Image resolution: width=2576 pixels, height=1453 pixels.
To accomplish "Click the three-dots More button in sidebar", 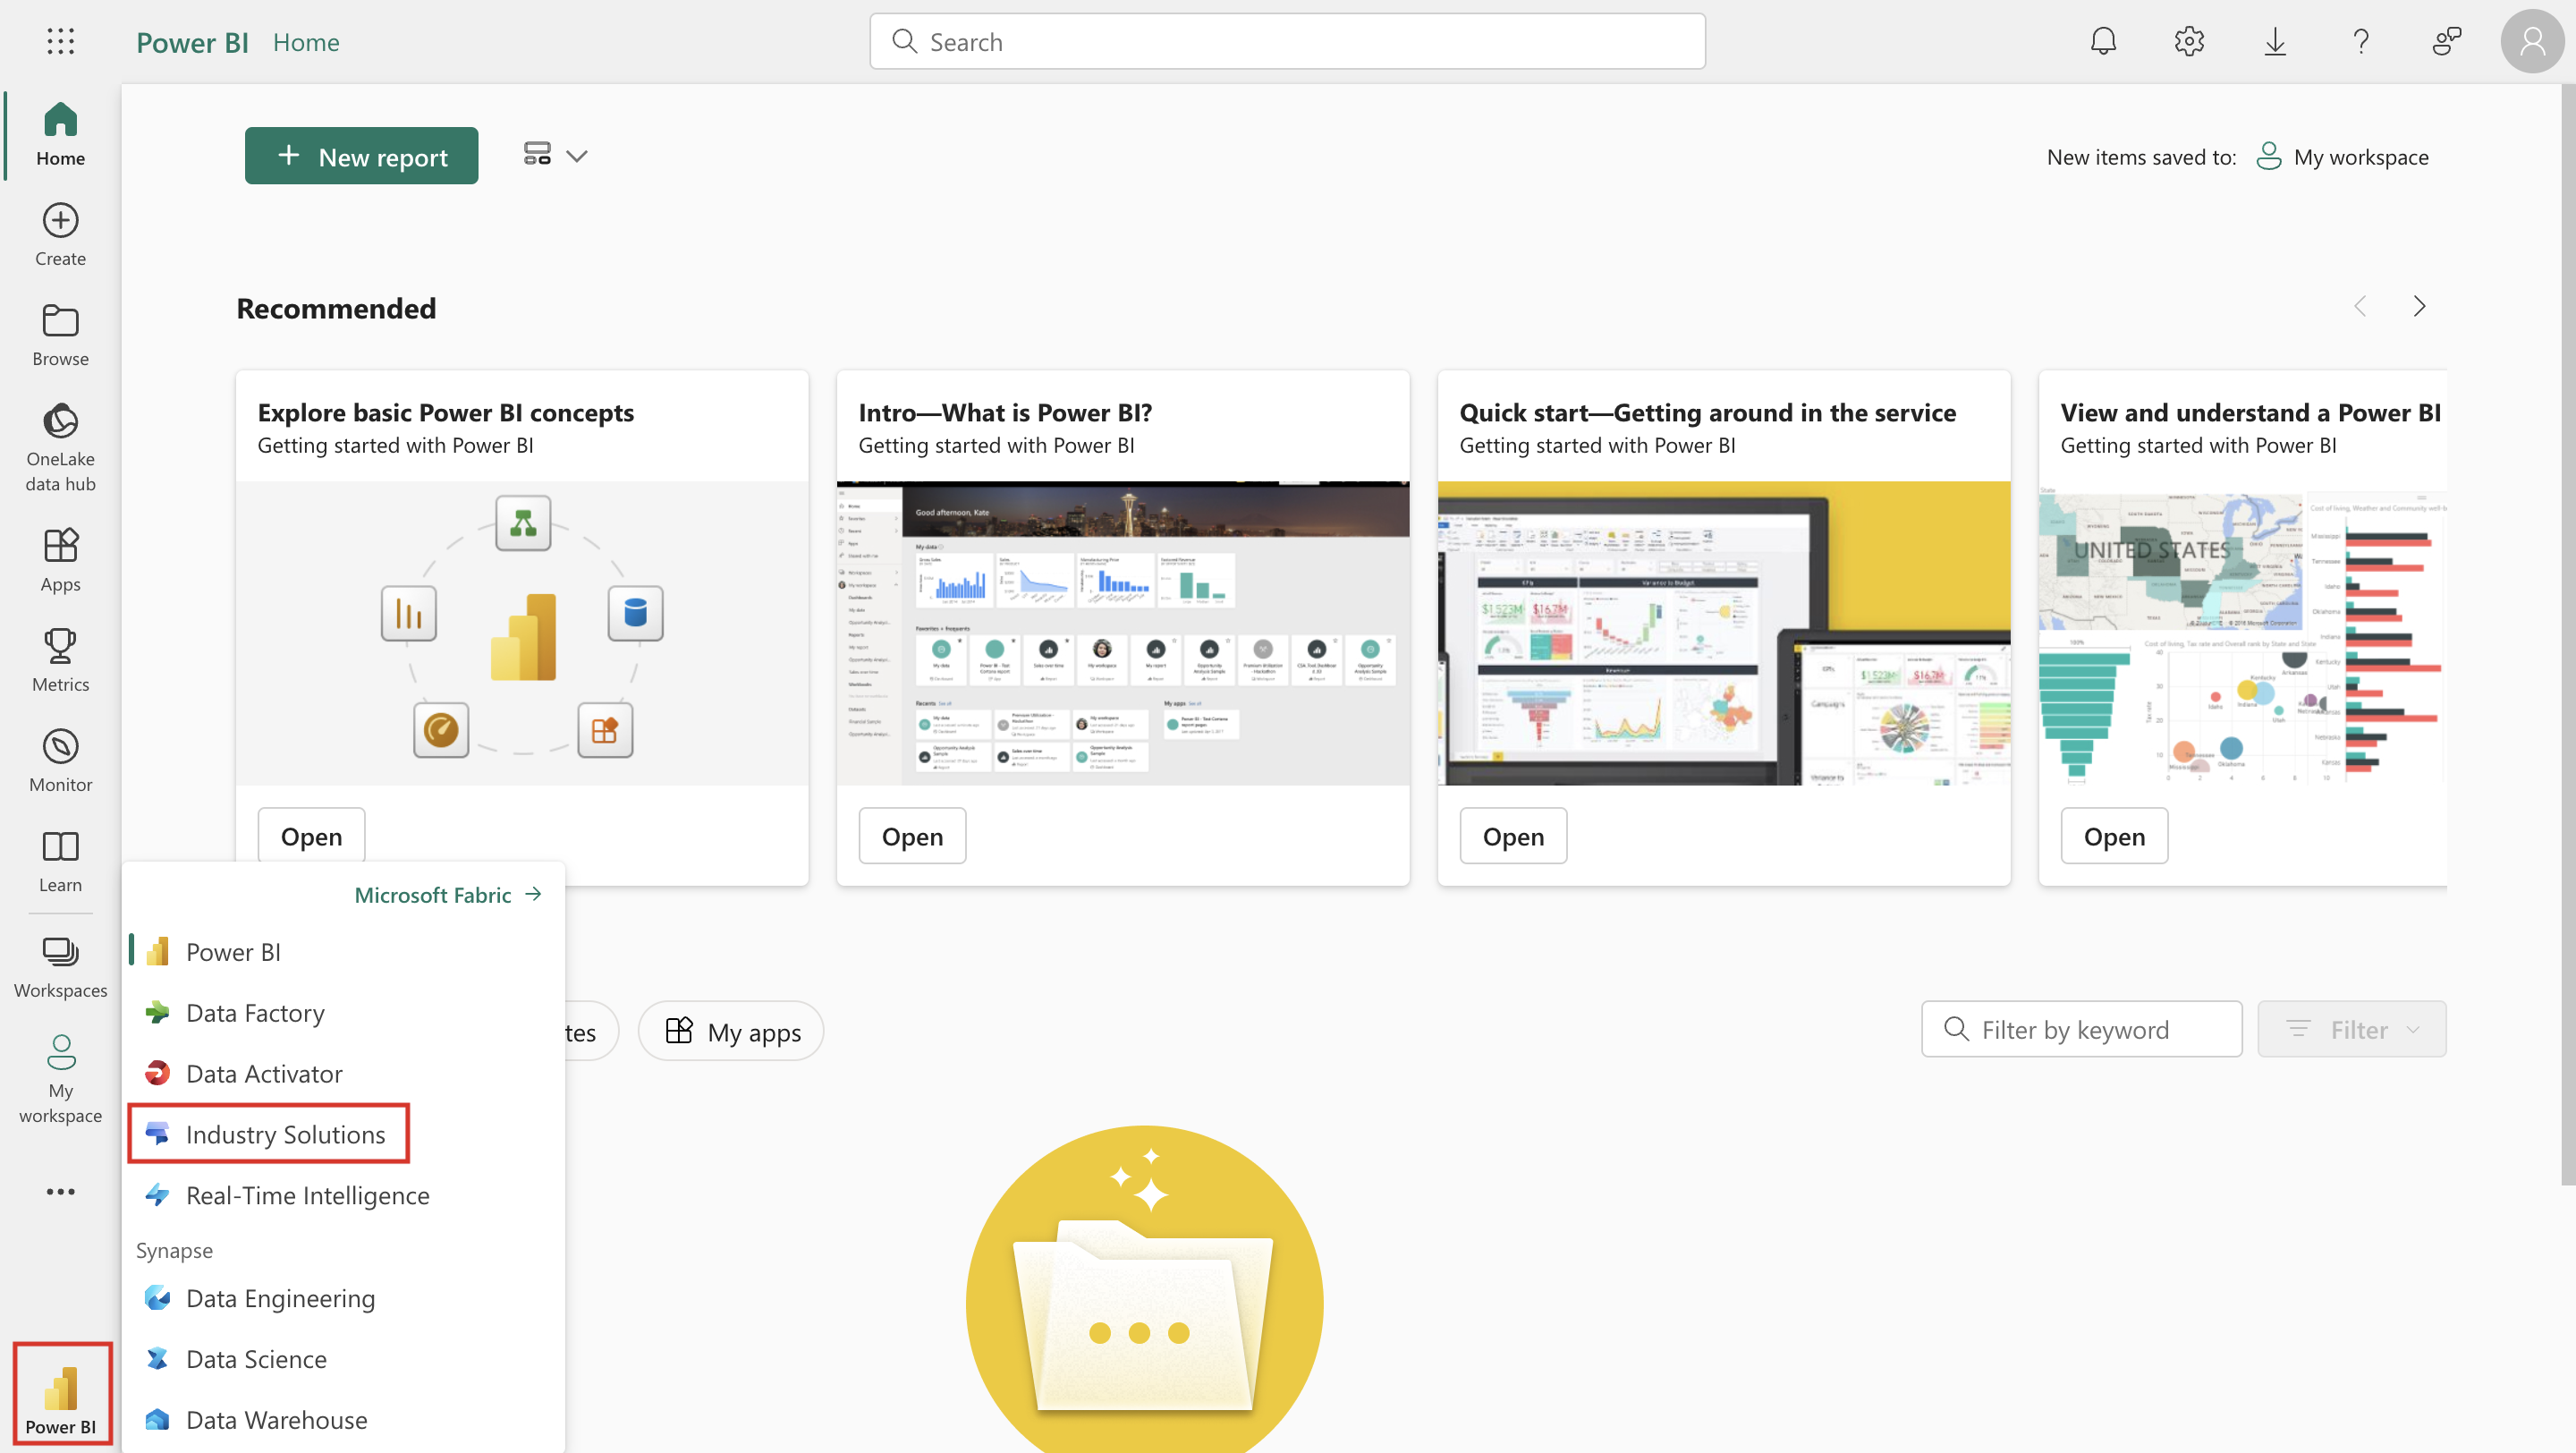I will 60,1191.
